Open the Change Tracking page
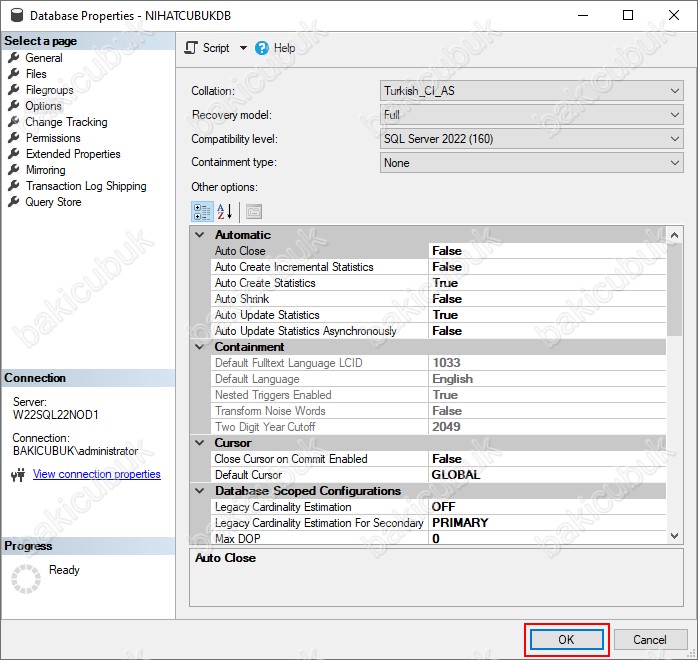The width and height of the screenshot is (698, 660). (66, 122)
